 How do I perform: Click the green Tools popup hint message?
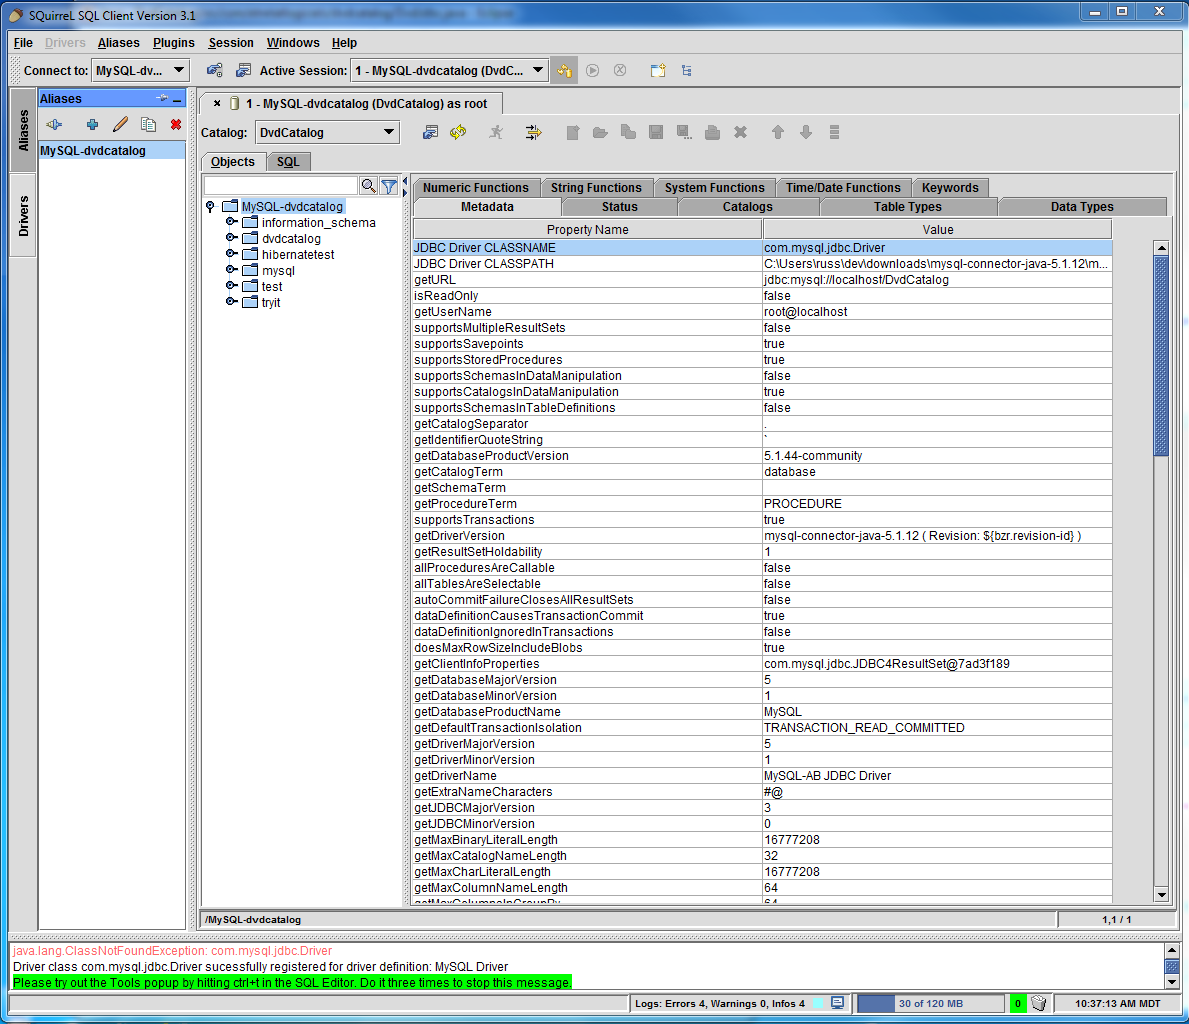(292, 982)
